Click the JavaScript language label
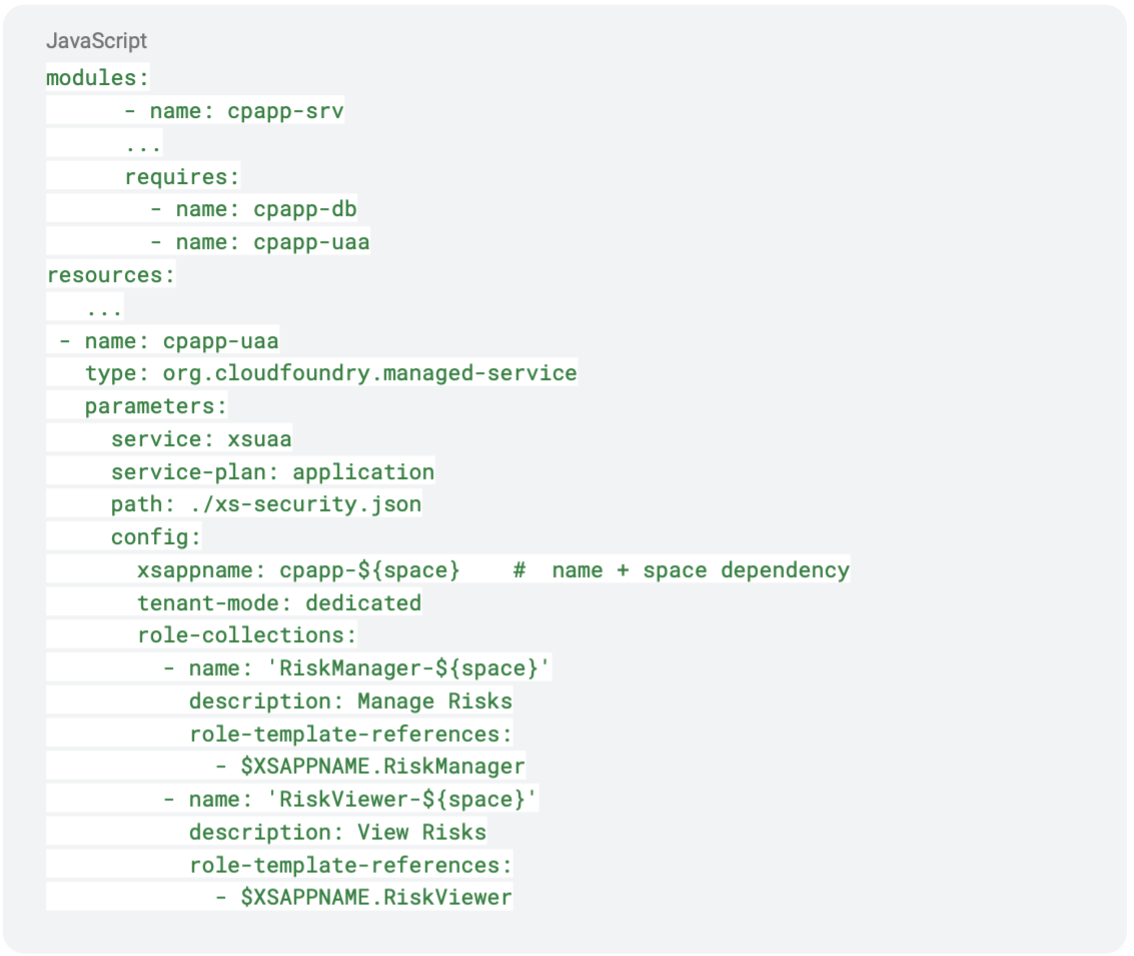 [96, 40]
